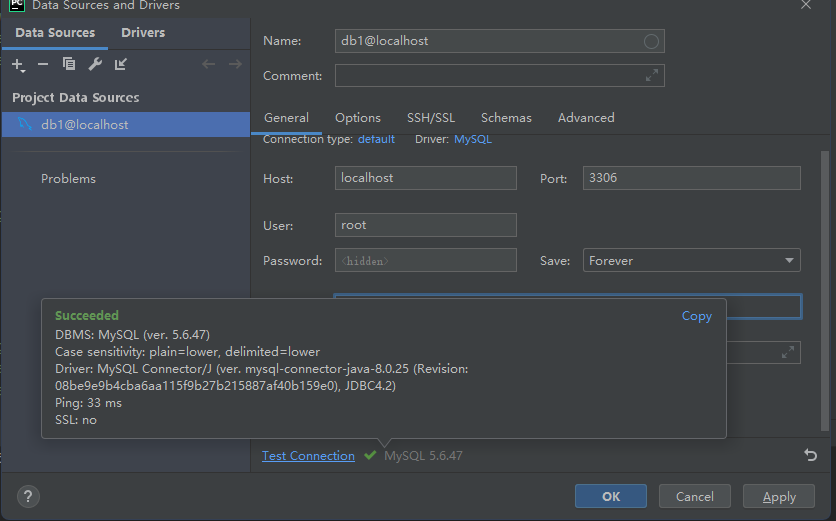Open driver settings with the wrench icon
Image resolution: width=836 pixels, height=521 pixels.
[95, 65]
